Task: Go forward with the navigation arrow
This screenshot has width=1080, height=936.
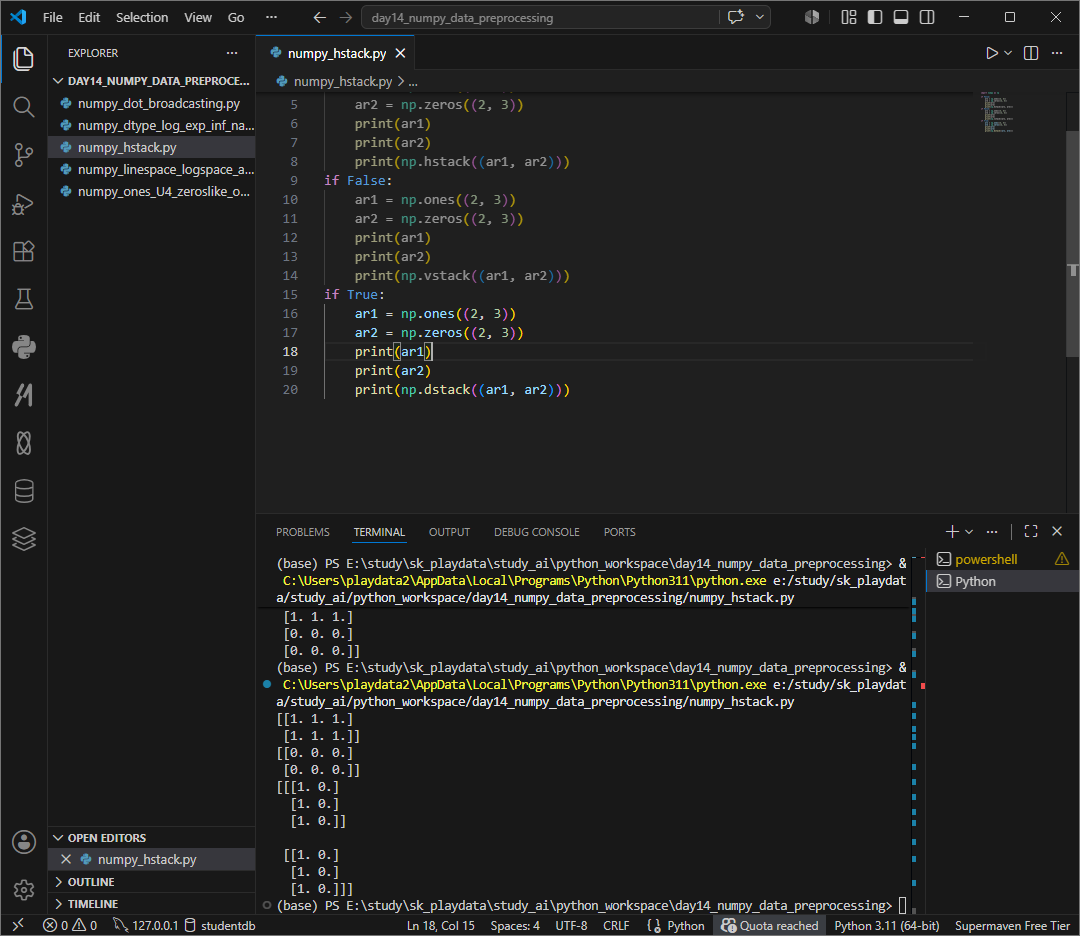Action: coord(346,17)
